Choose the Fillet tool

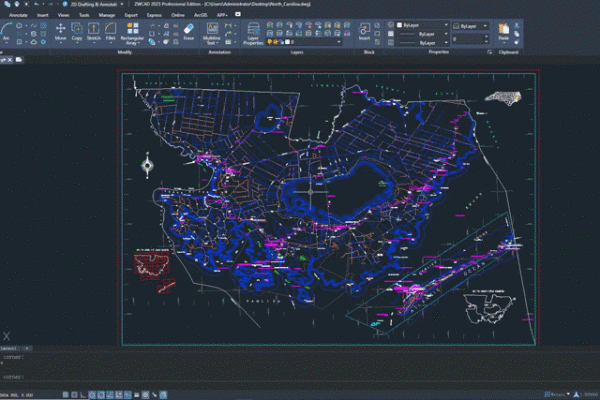[110, 32]
